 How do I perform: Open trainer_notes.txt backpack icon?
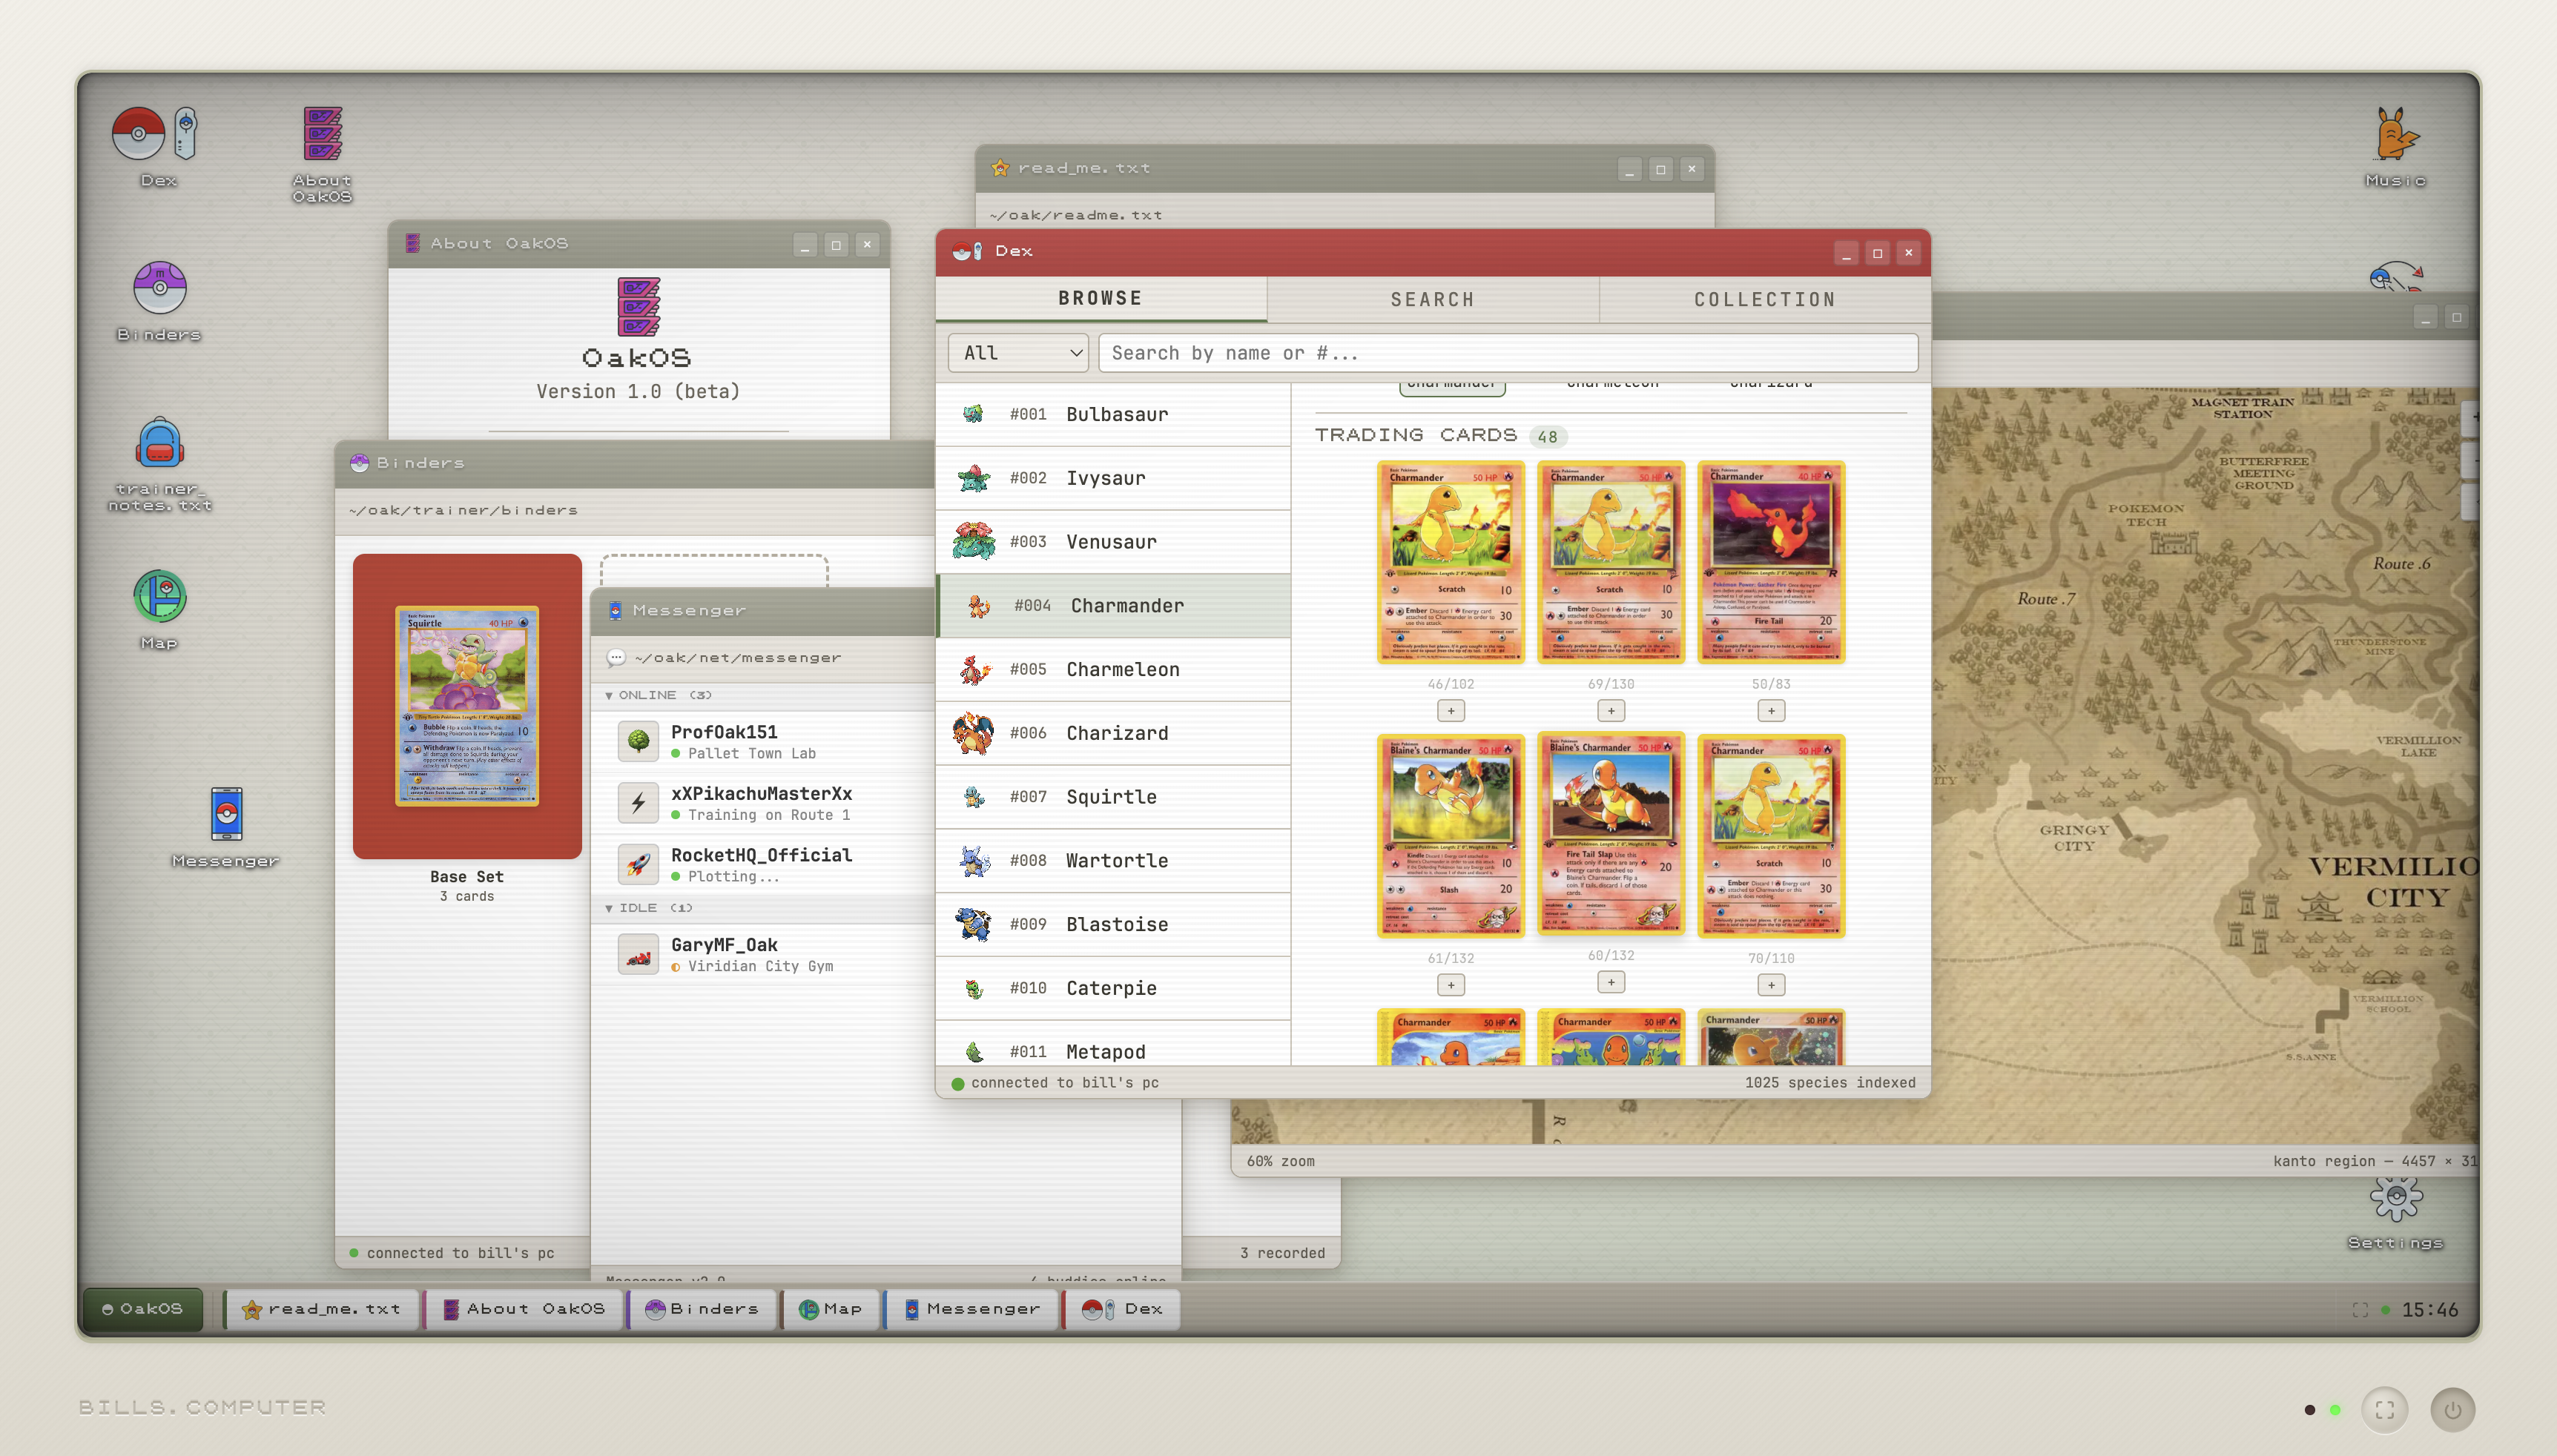[x=159, y=445]
